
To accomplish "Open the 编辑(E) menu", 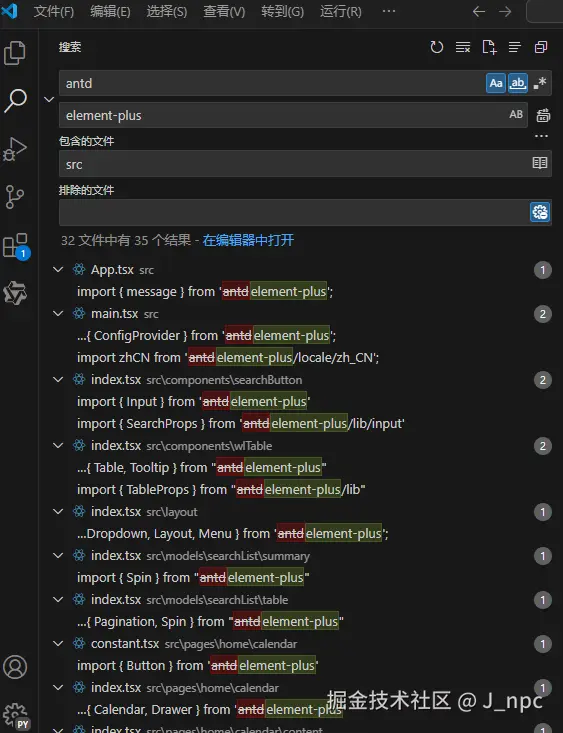I will pyautogui.click(x=110, y=11).
